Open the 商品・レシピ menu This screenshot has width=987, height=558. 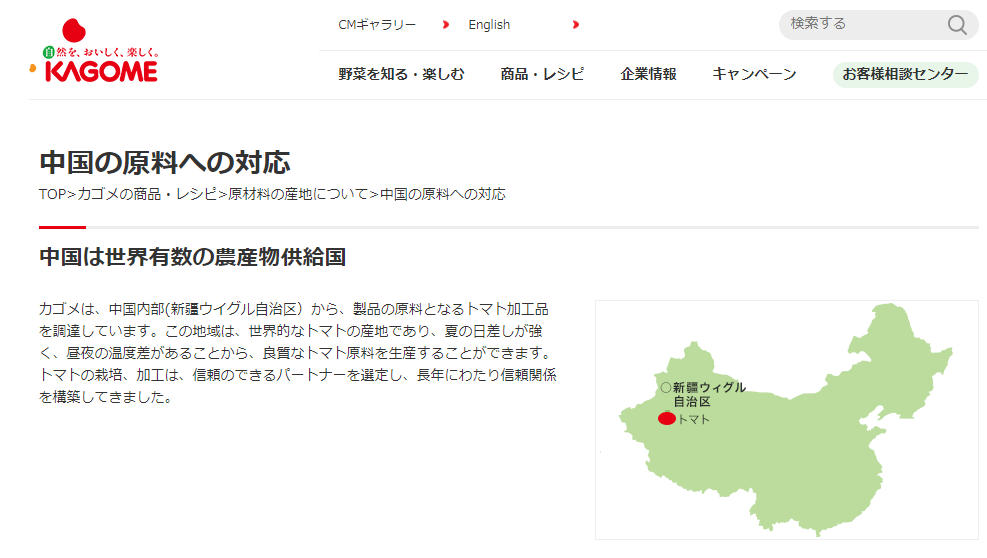[x=542, y=74]
